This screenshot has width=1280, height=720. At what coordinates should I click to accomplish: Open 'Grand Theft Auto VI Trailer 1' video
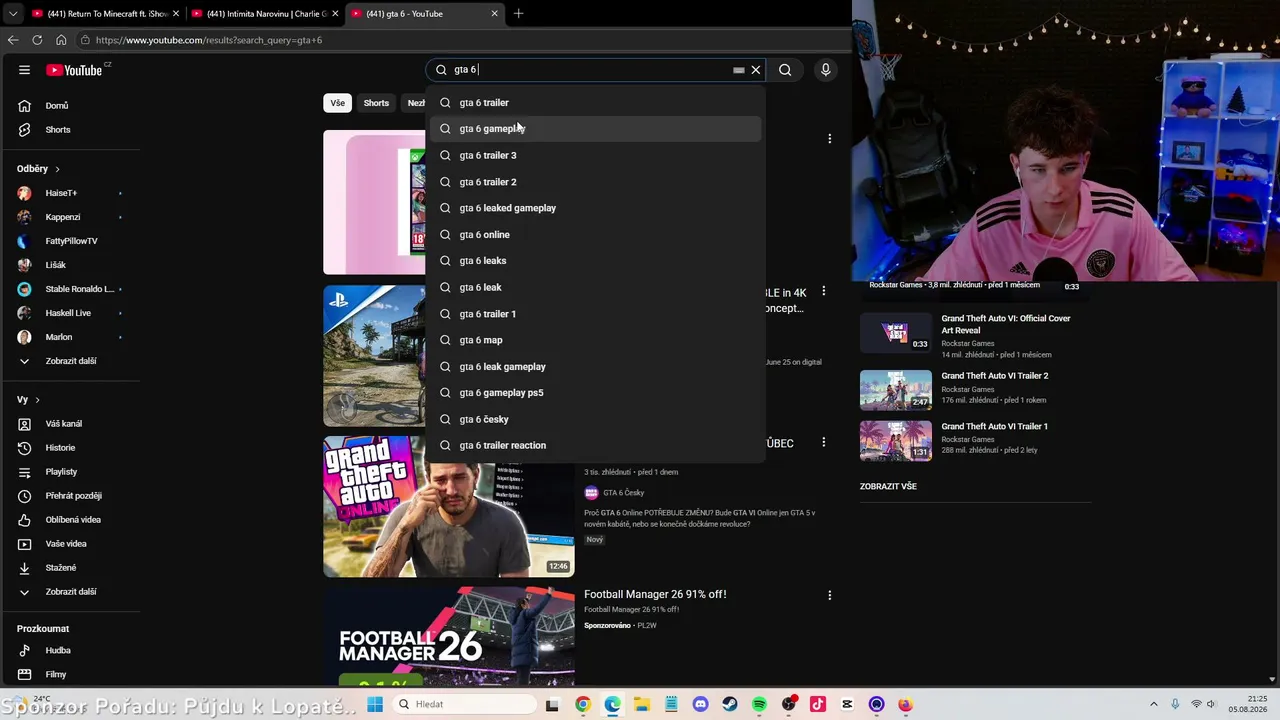click(x=995, y=426)
